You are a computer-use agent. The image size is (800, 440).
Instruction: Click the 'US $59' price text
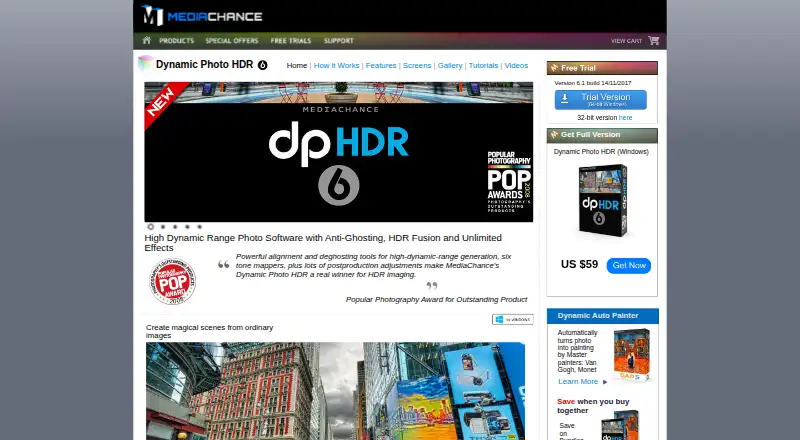(x=580, y=264)
